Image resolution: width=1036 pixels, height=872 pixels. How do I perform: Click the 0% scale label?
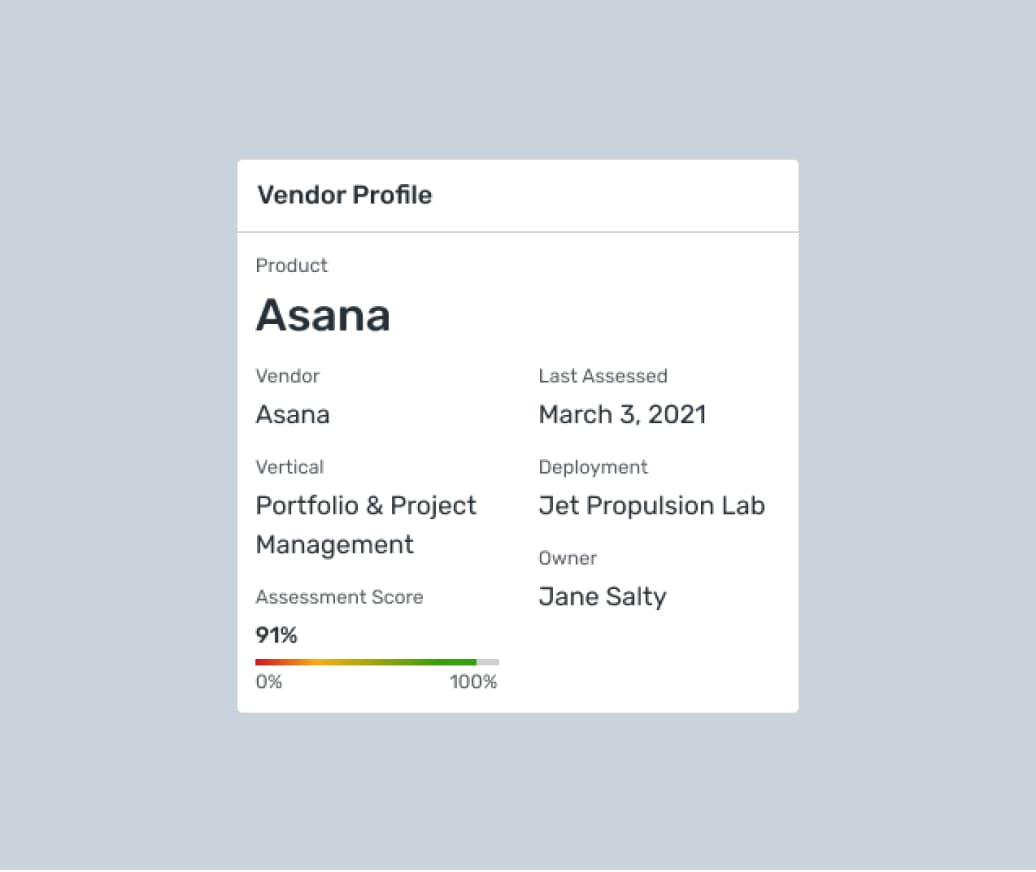click(x=269, y=682)
